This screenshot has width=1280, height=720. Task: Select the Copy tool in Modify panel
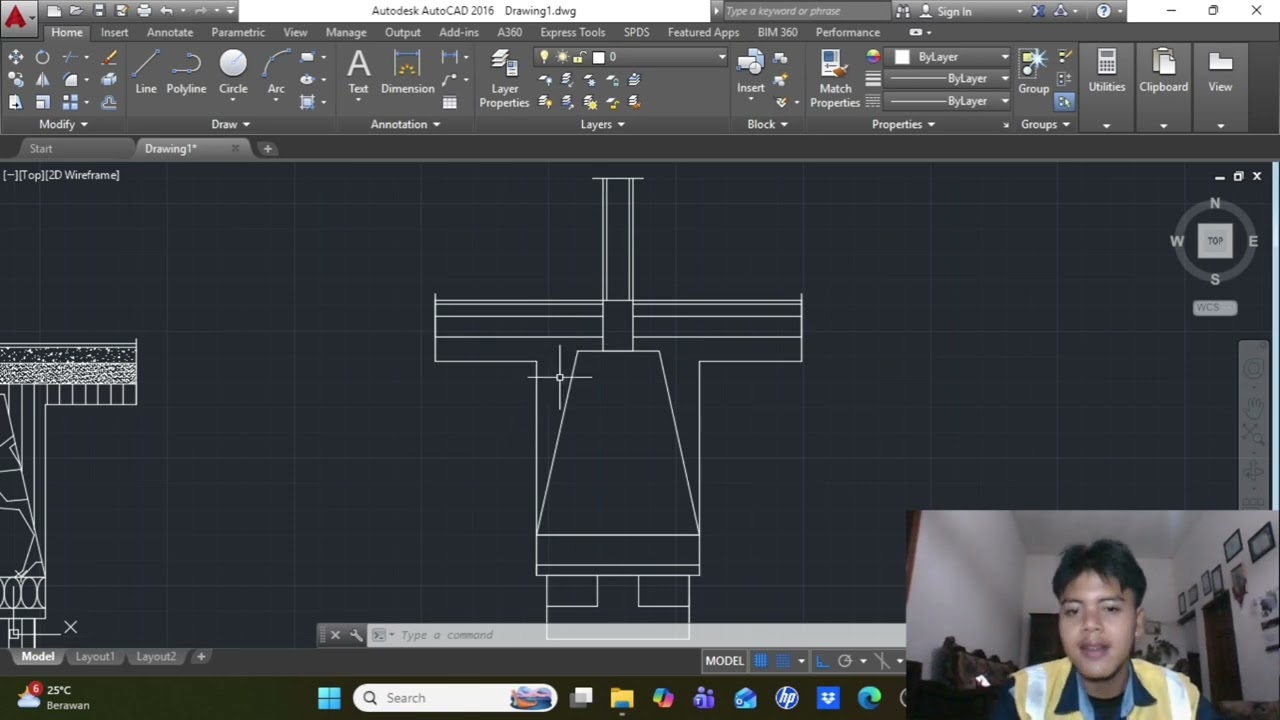pos(16,79)
